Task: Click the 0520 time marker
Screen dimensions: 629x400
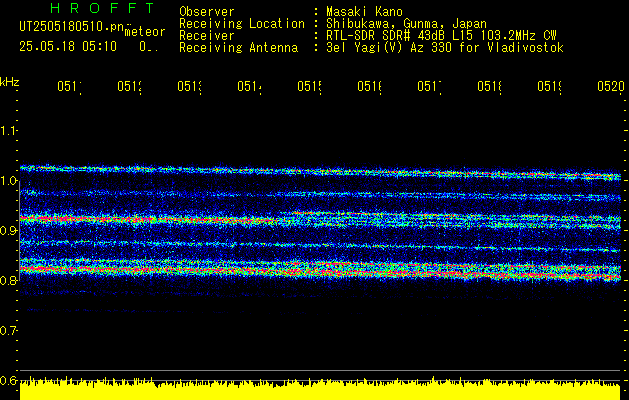Action: click(611, 86)
